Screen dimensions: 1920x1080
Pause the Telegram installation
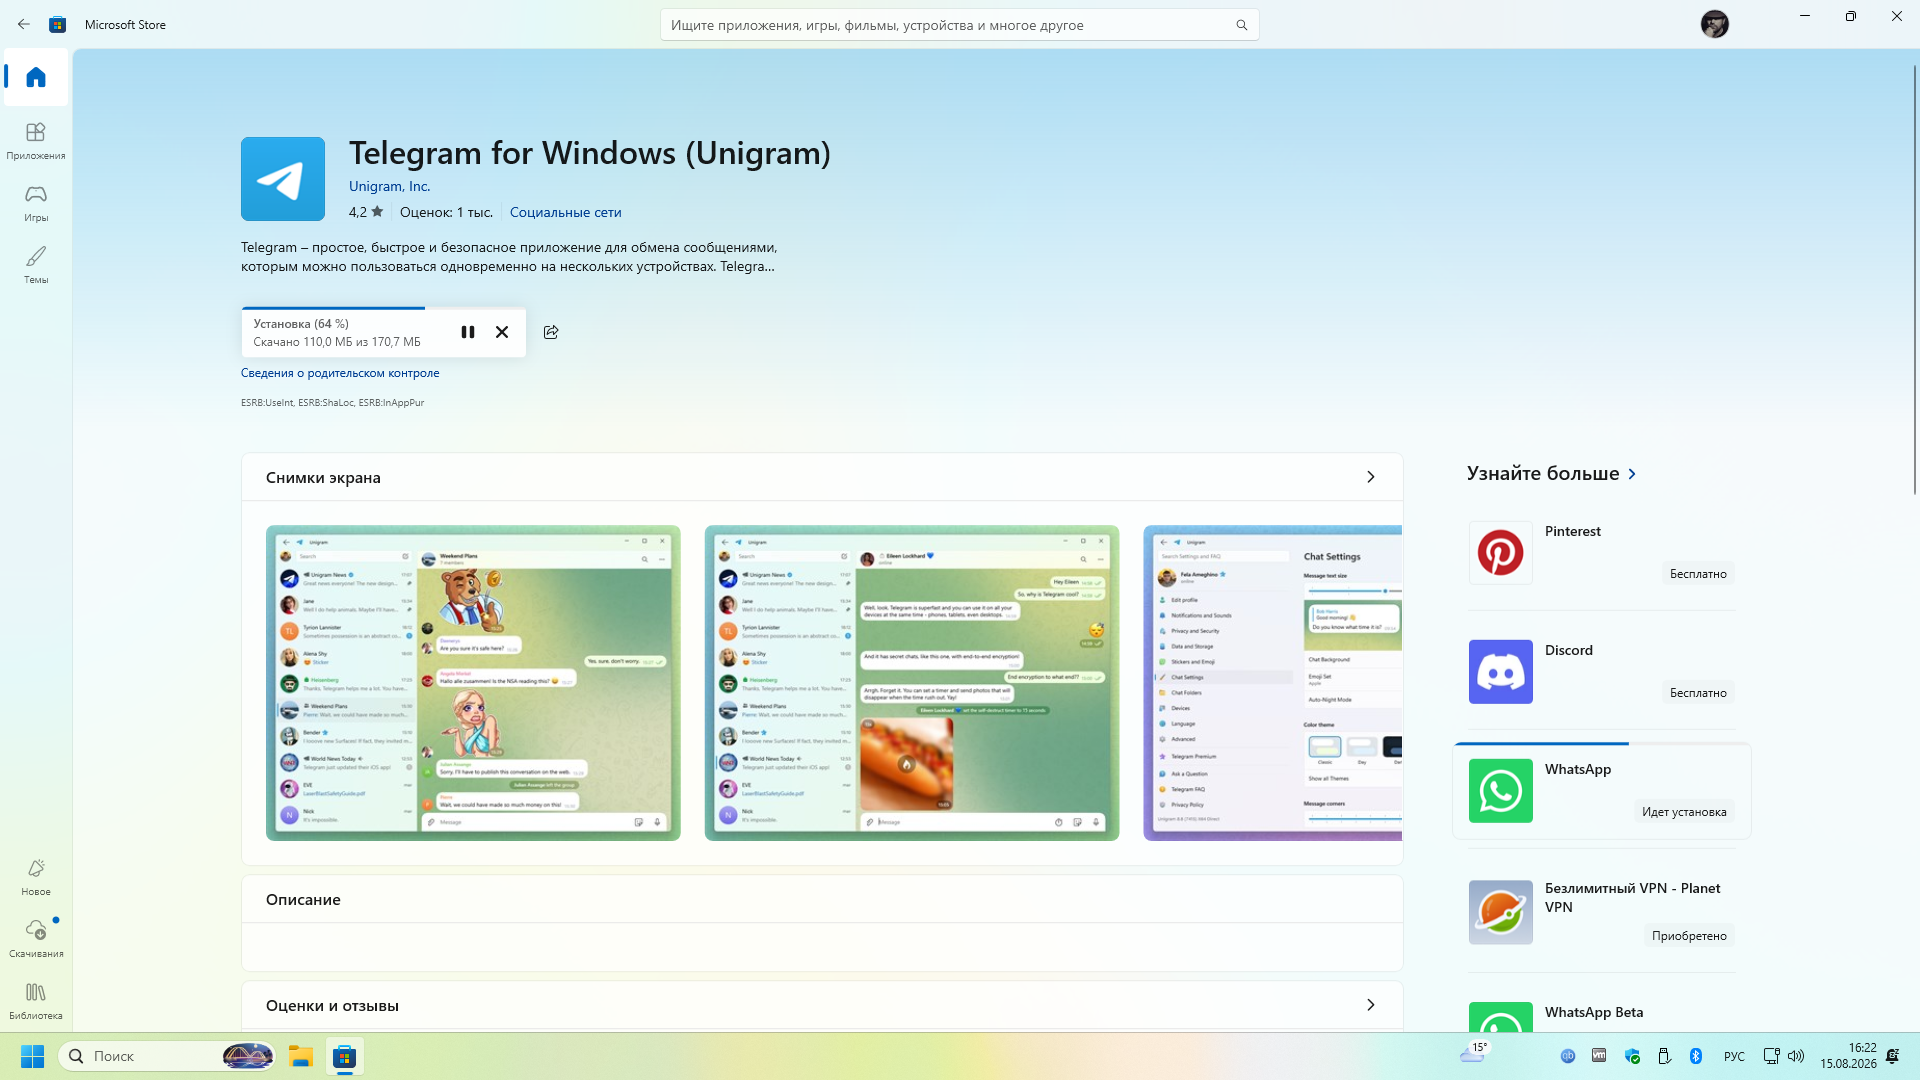[x=467, y=332]
